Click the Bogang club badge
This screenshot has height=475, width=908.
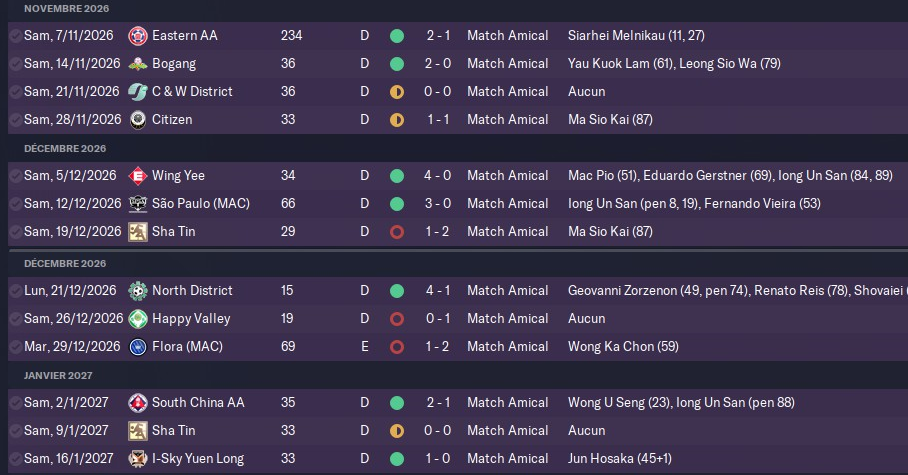tap(138, 64)
